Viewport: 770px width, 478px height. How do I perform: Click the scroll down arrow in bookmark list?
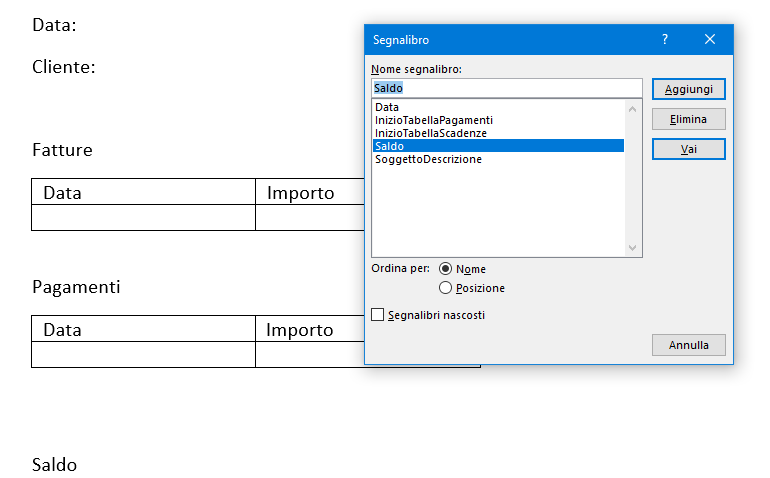coord(632,248)
